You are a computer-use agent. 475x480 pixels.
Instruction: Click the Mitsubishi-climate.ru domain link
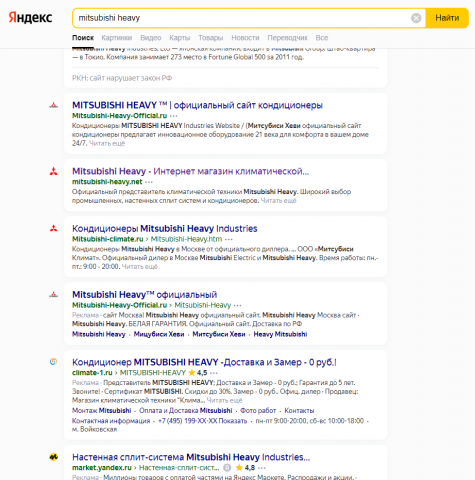pyautogui.click(x=108, y=239)
